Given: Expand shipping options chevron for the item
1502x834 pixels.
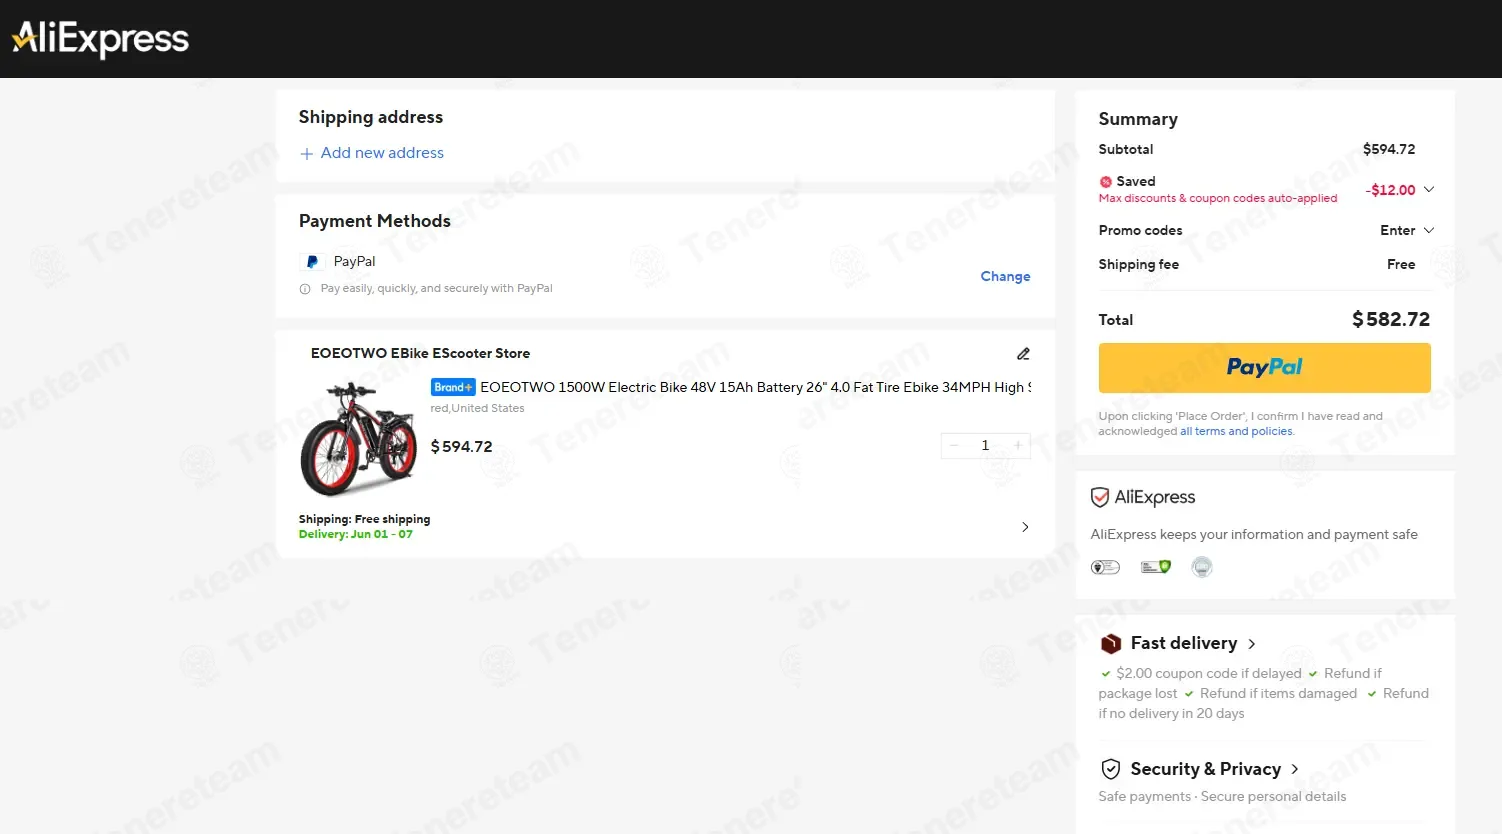Looking at the screenshot, I should 1025,527.
